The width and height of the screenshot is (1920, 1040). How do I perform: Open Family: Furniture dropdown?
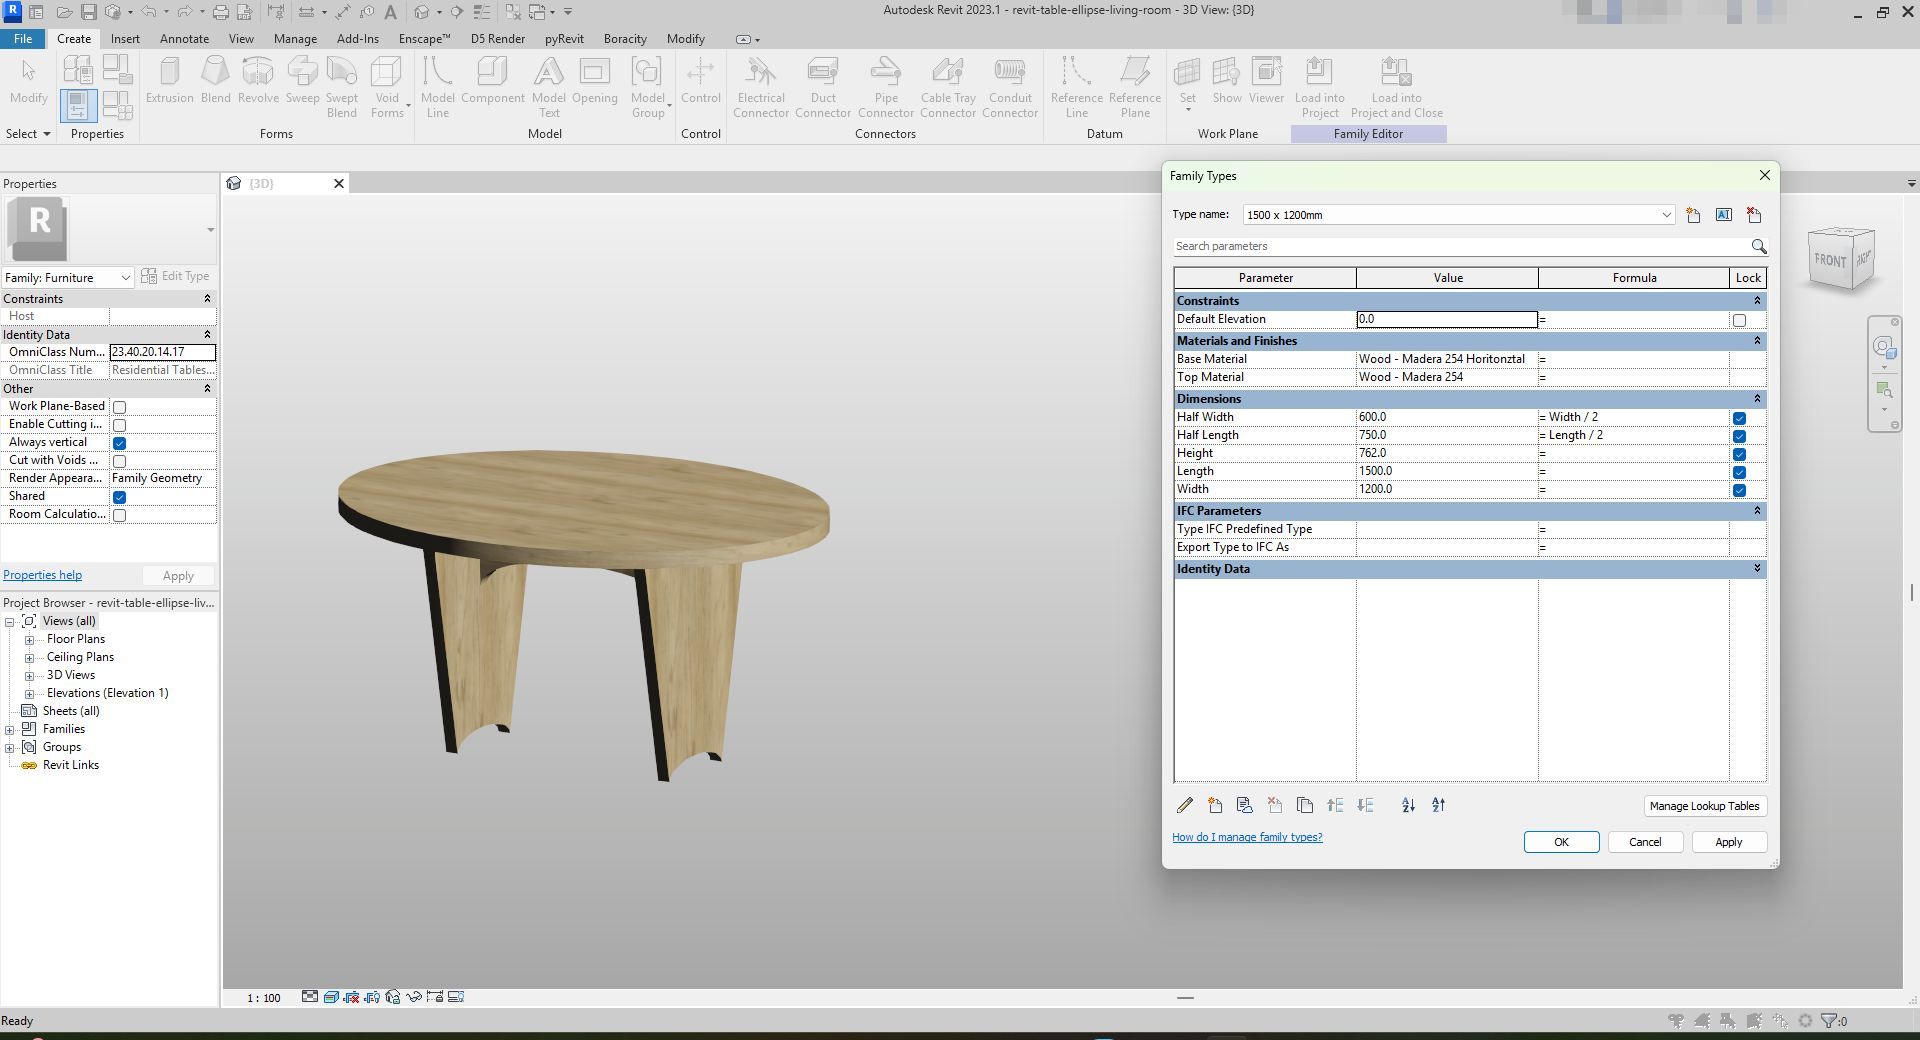pos(68,277)
